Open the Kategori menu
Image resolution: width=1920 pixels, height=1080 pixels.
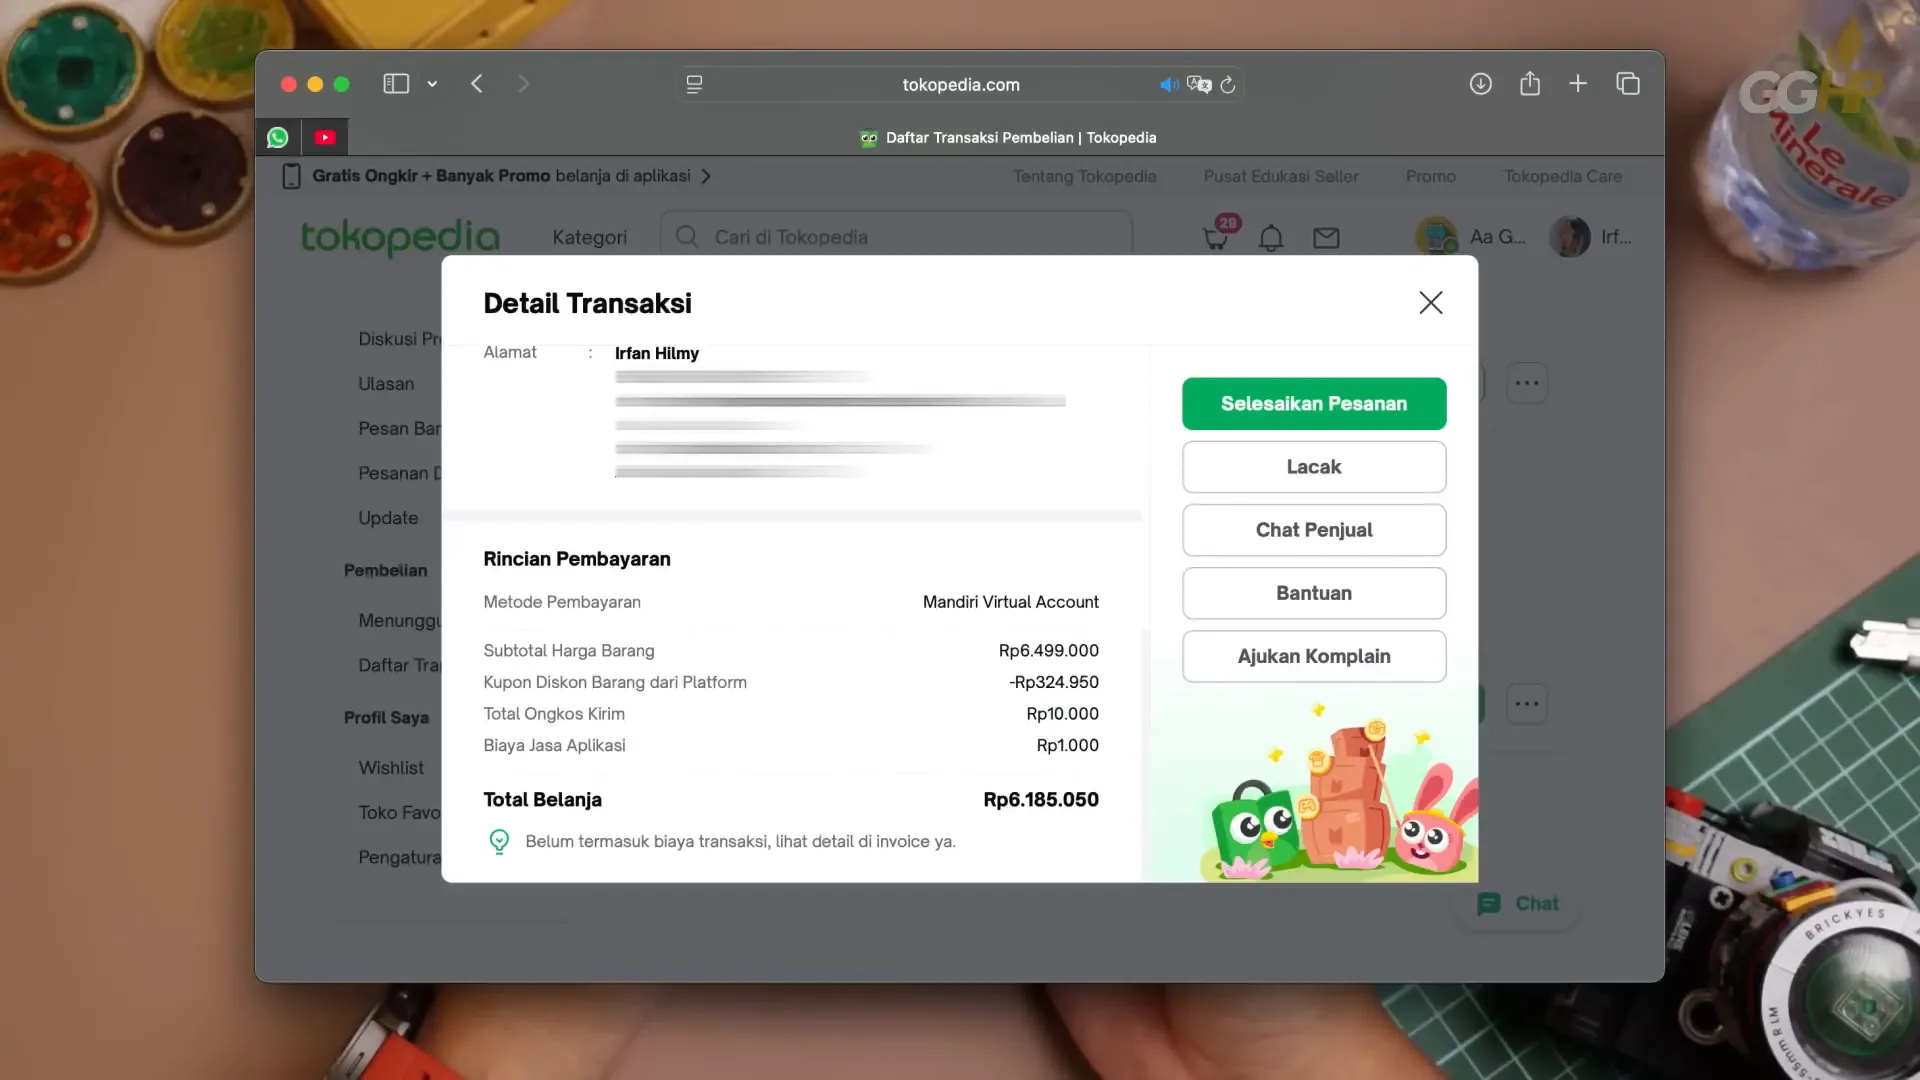[x=589, y=238]
